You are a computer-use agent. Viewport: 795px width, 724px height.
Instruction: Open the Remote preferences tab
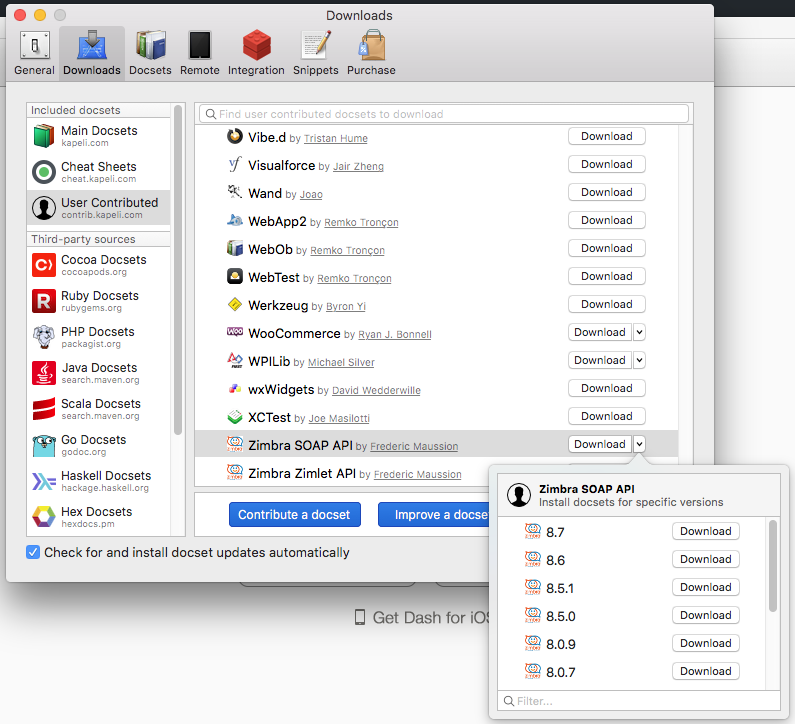pos(200,53)
